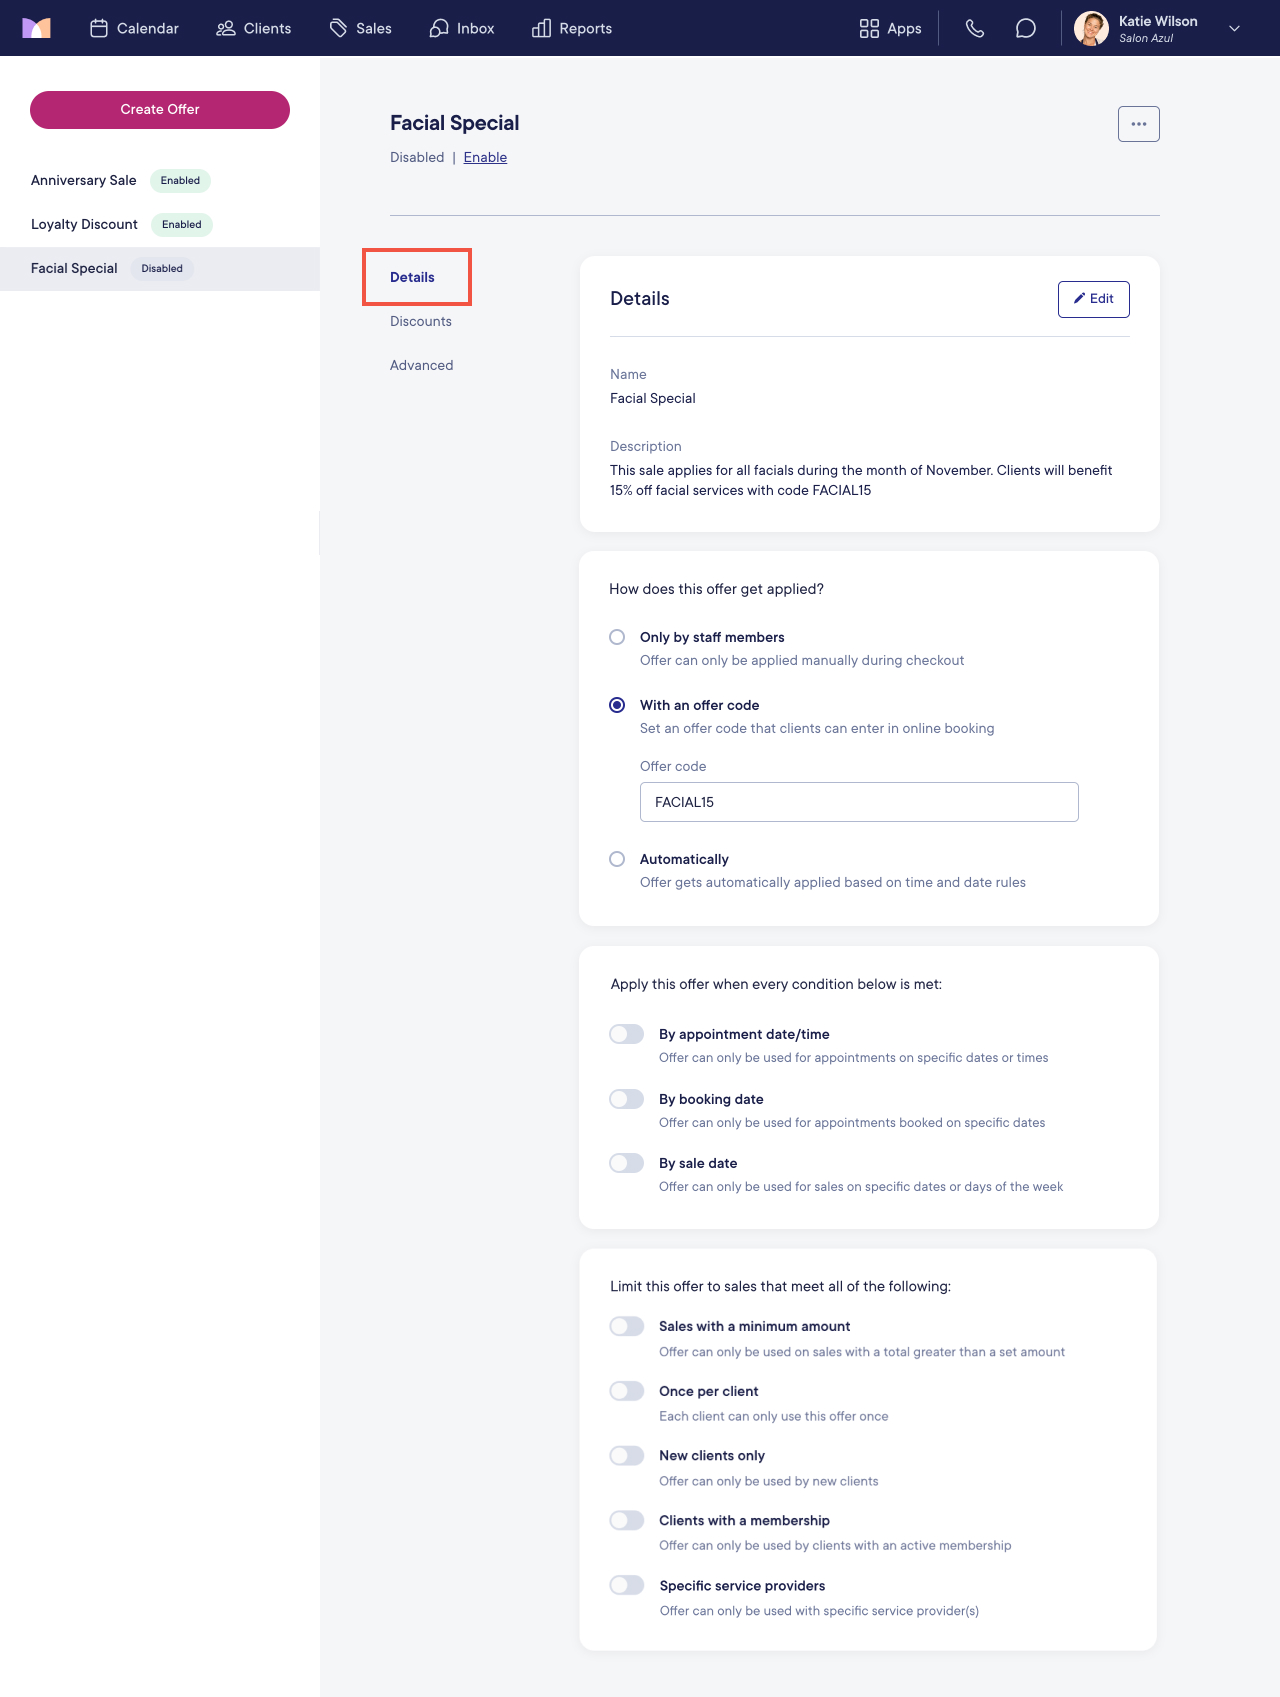
Task: Click the Enable link under Facial Special
Action: click(x=485, y=157)
